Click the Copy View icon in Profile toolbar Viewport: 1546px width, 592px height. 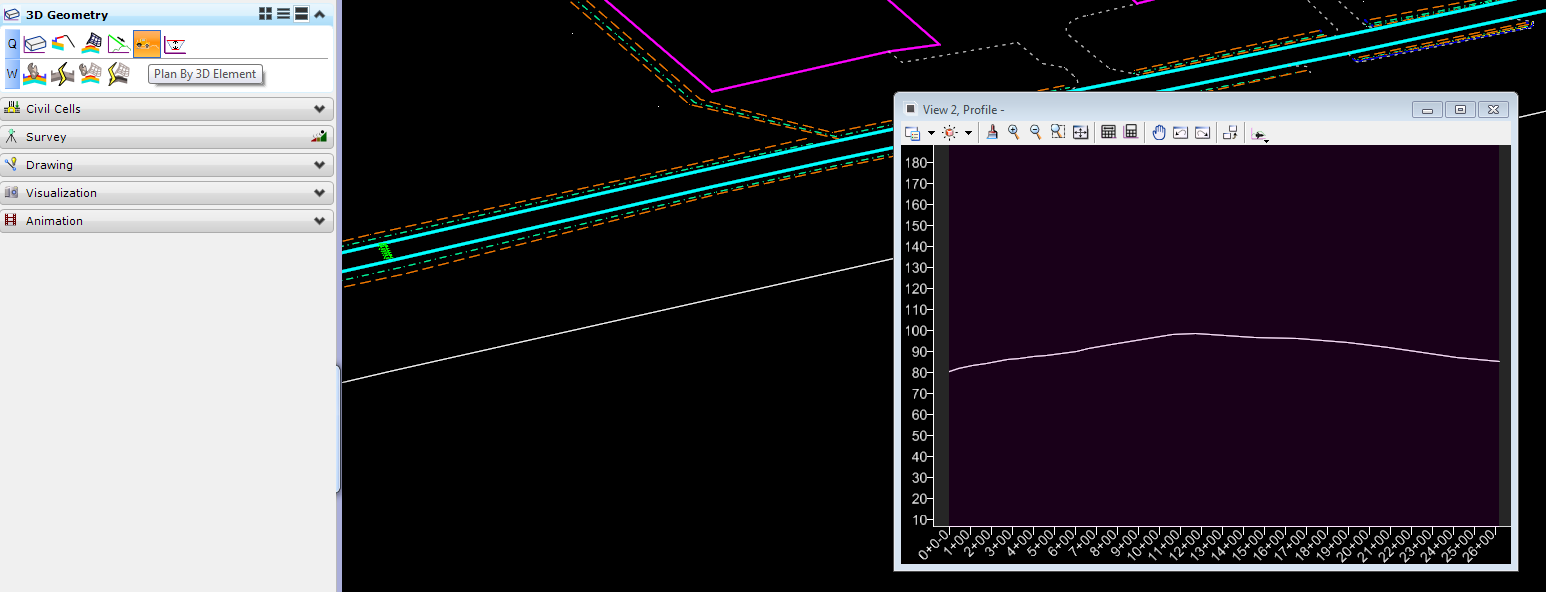click(1231, 132)
